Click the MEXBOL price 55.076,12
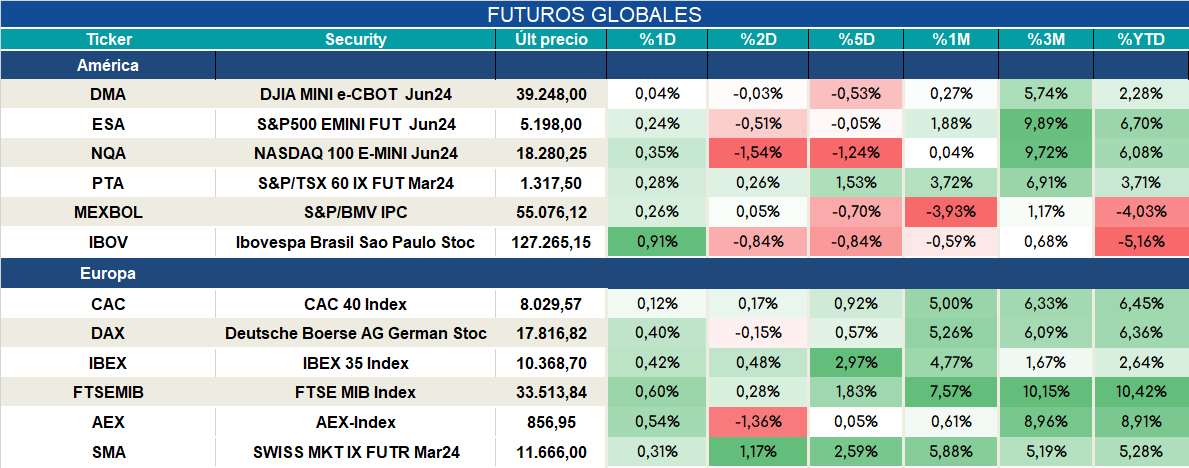 pos(551,213)
